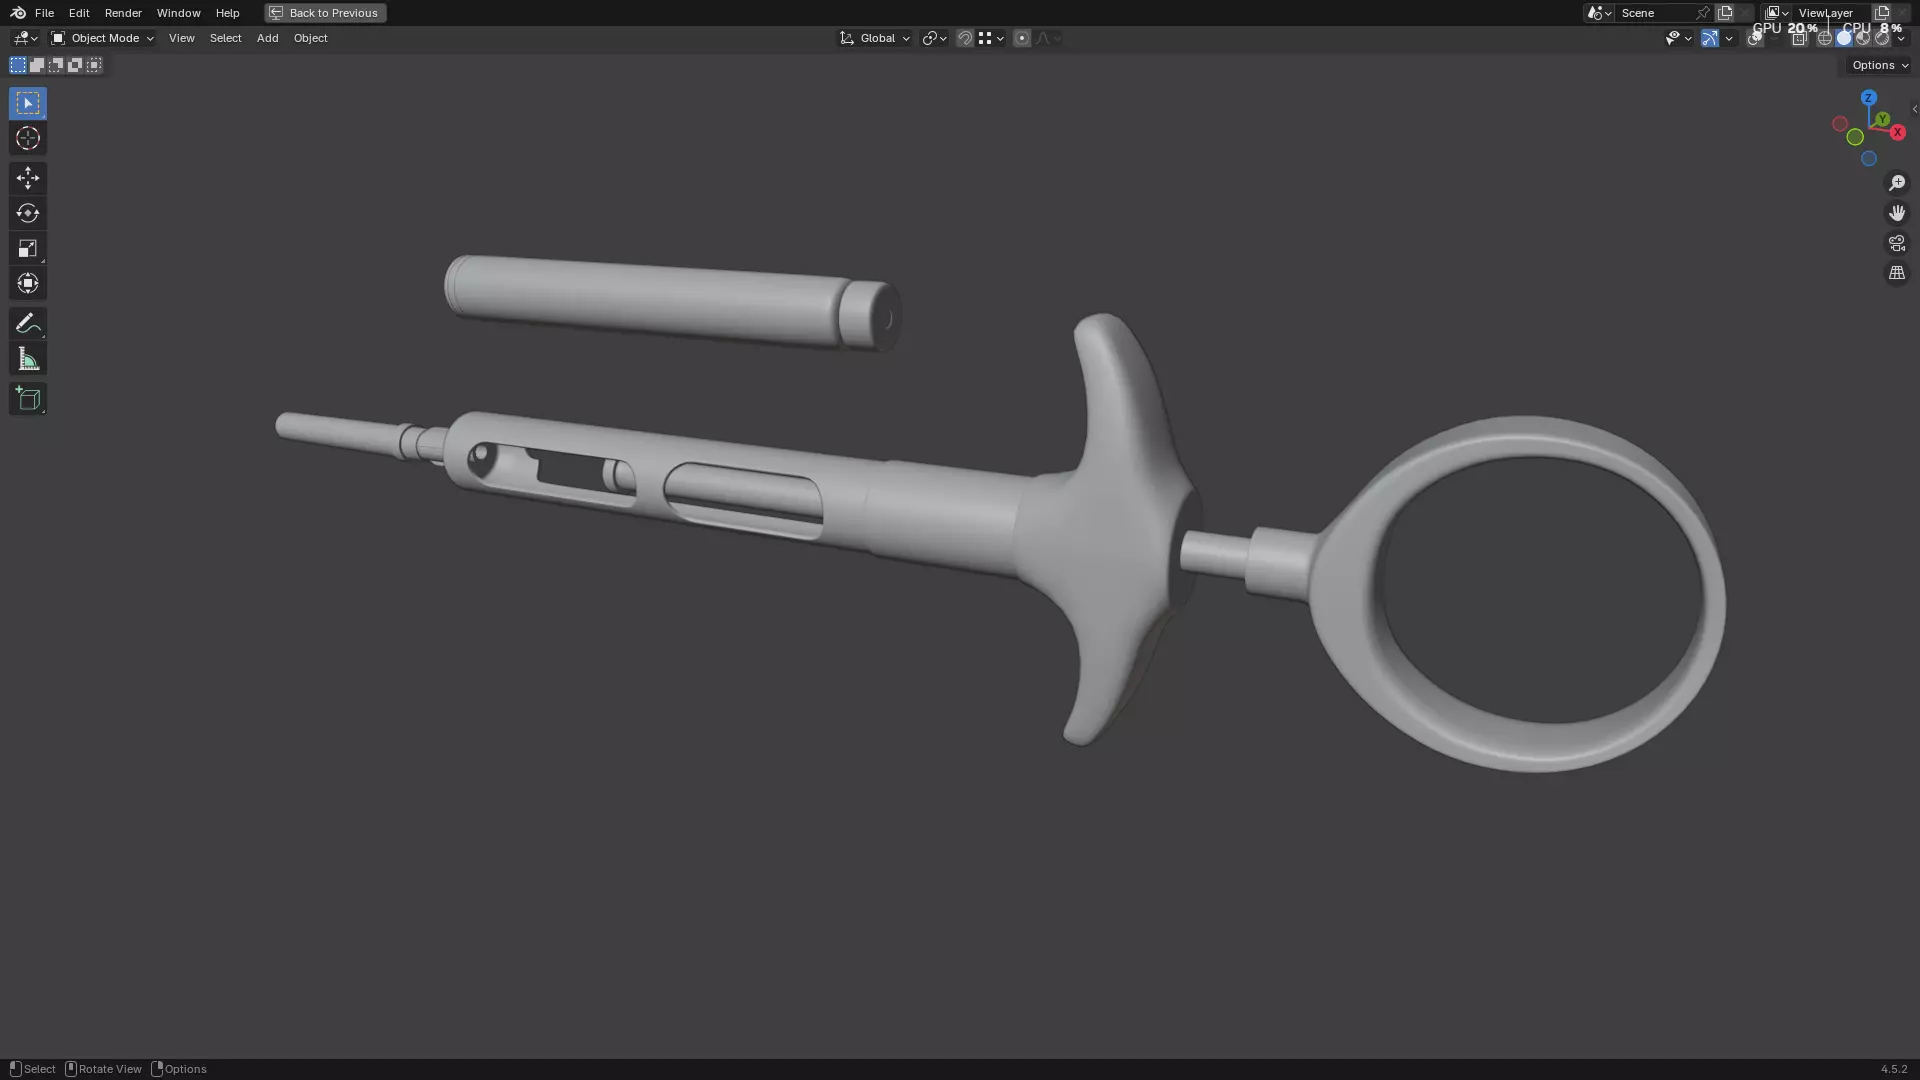Toggle viewport overlays
Viewport: 1920px width, 1080px height.
pyautogui.click(x=1755, y=38)
